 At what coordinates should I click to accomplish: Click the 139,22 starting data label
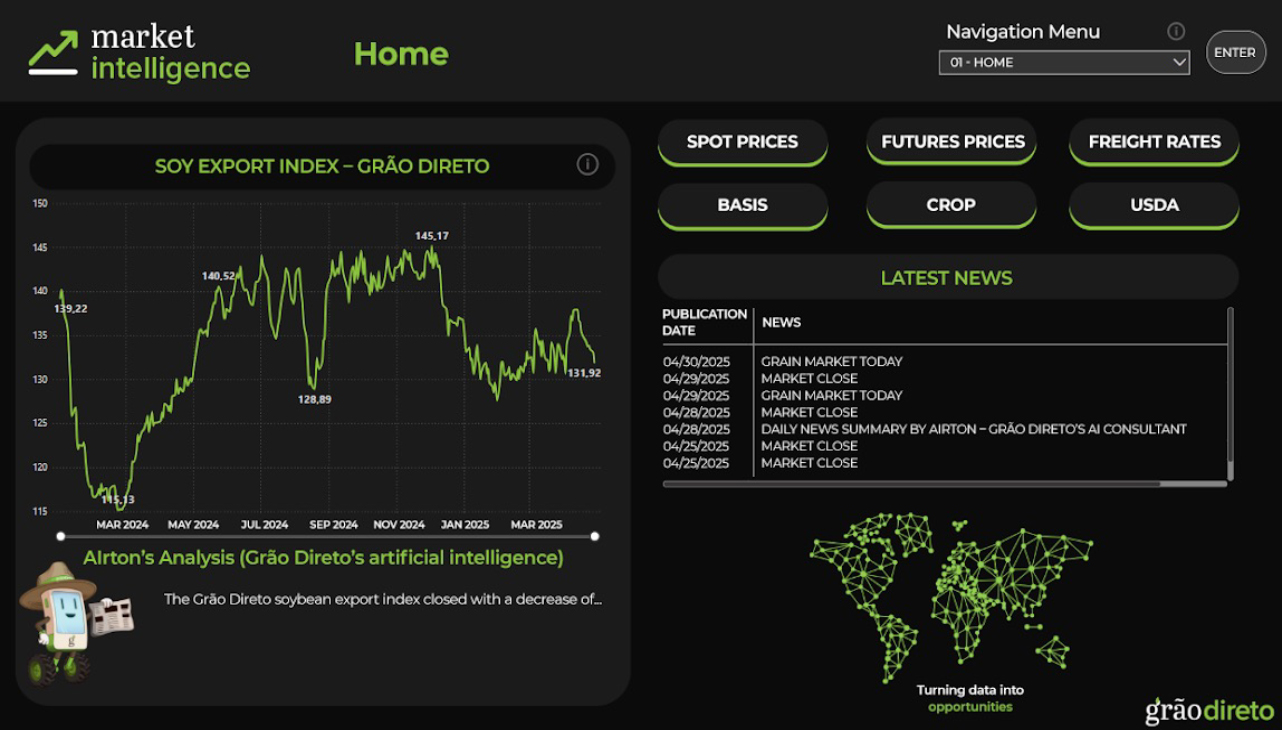pos(71,309)
